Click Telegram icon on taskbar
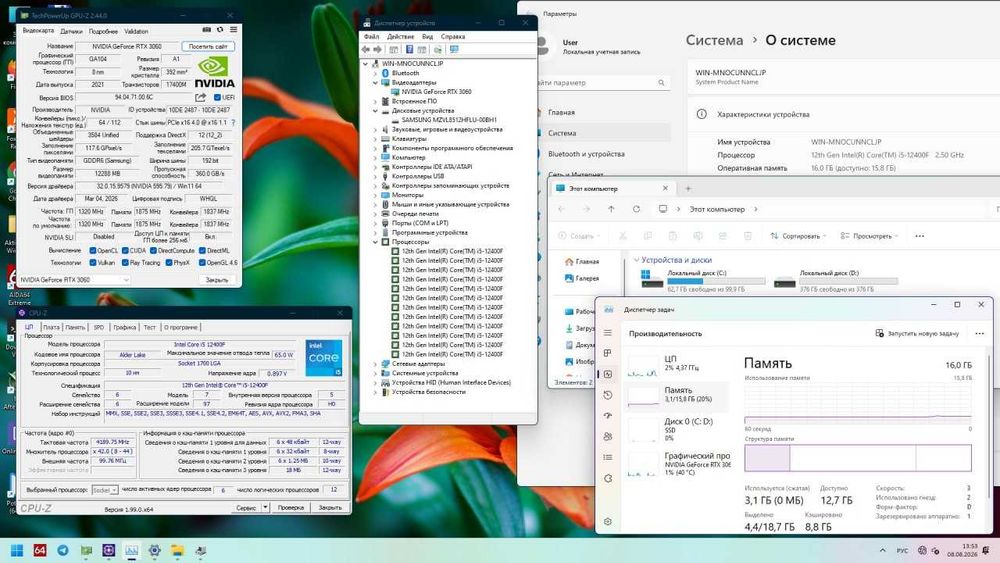 pos(62,550)
